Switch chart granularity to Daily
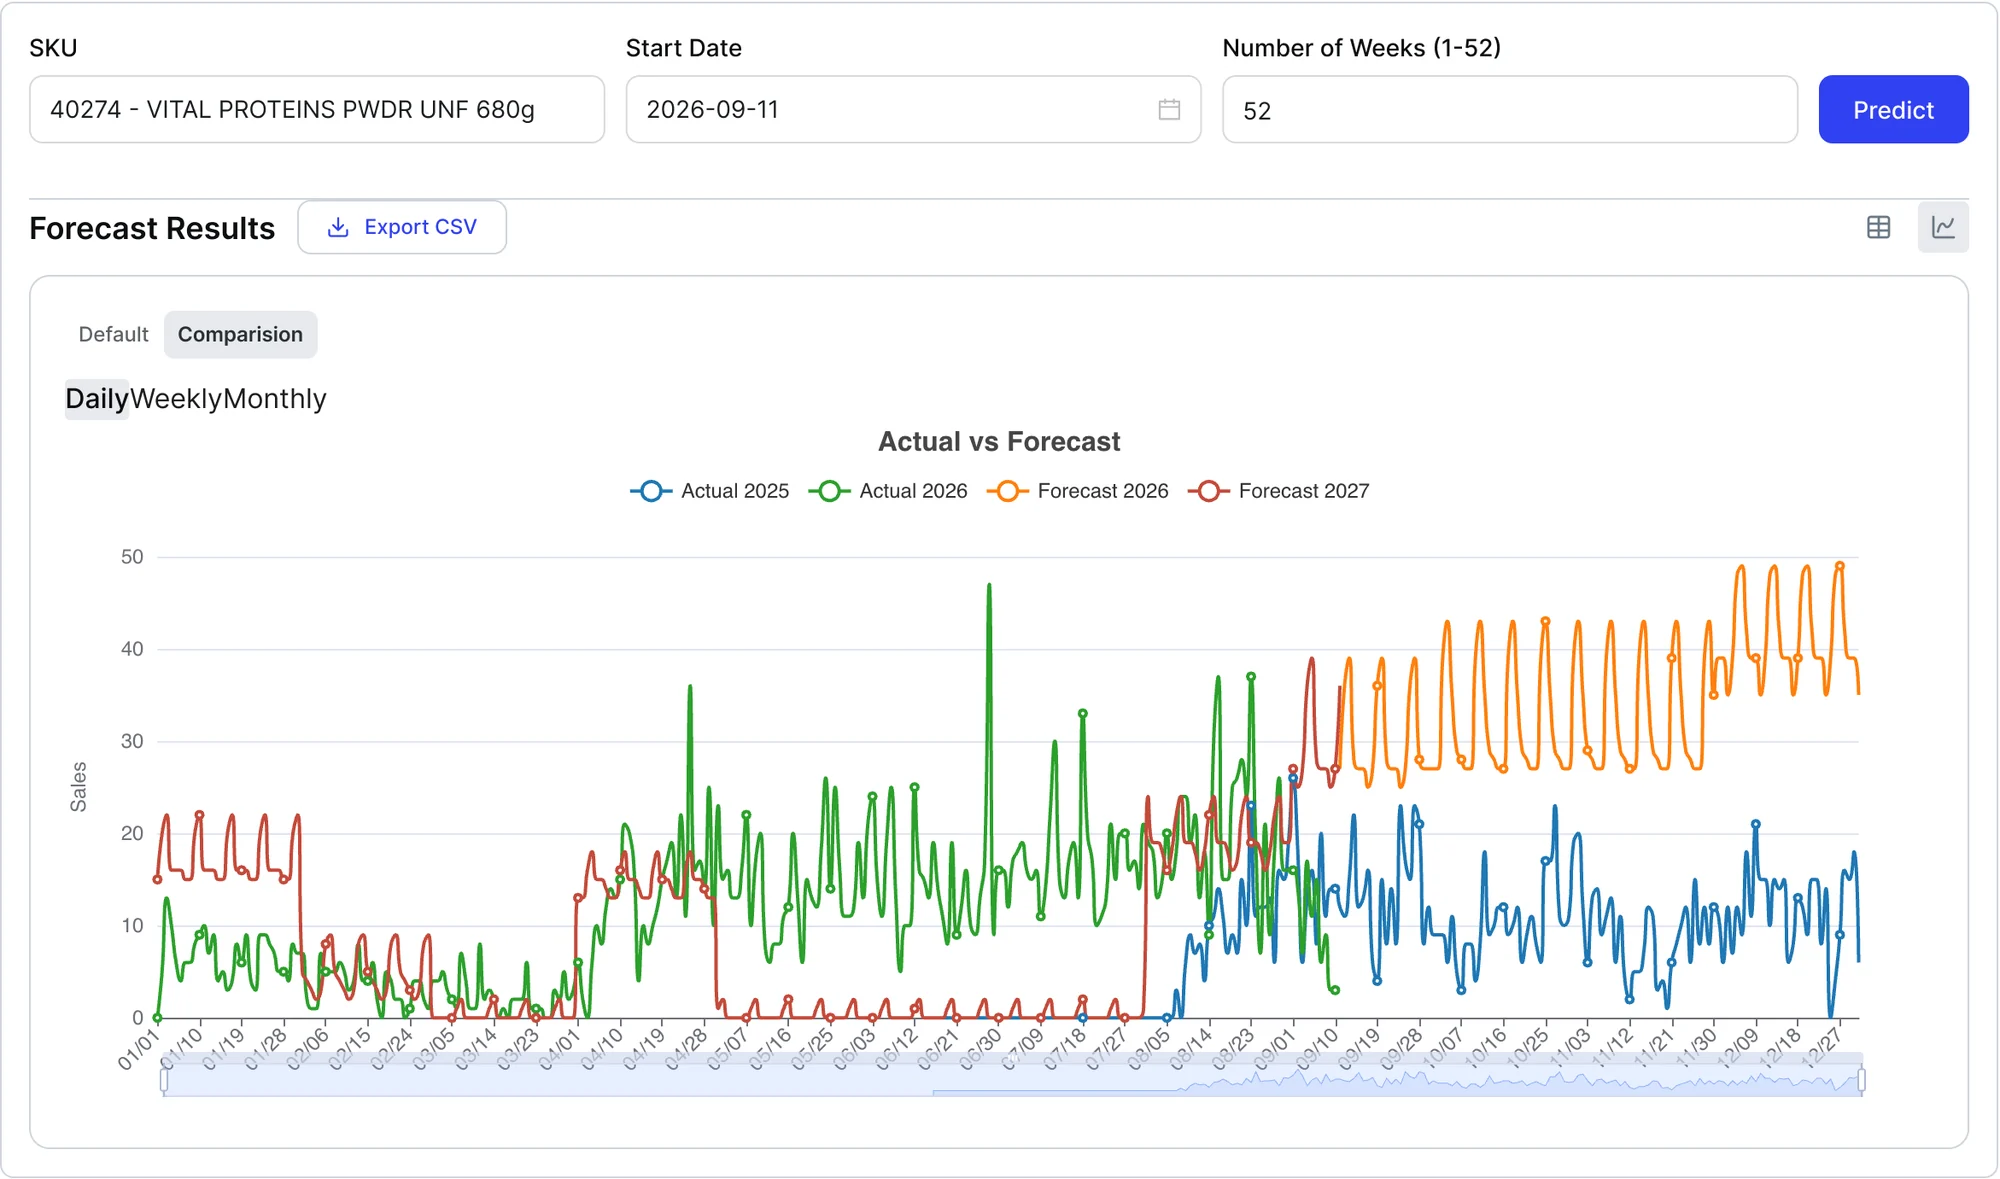 pos(97,399)
